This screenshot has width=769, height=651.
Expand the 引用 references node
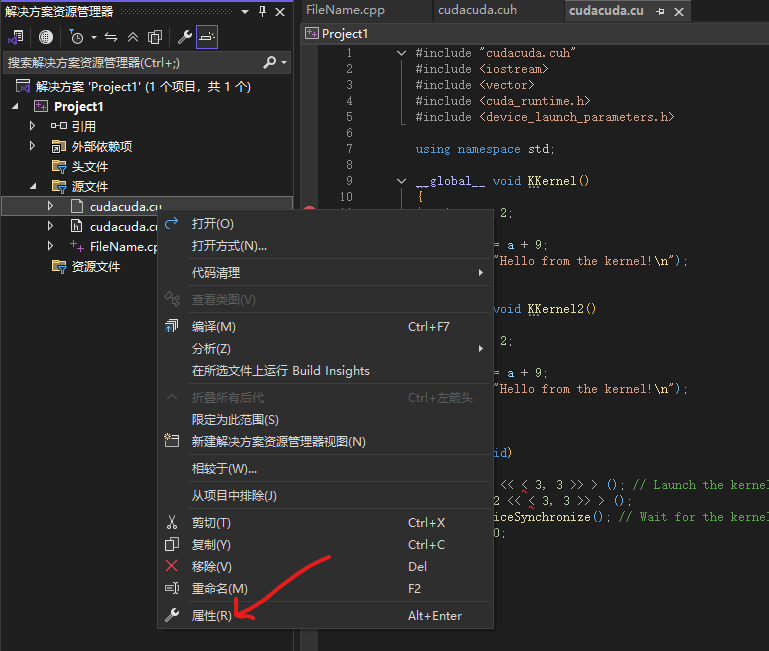(x=33, y=126)
